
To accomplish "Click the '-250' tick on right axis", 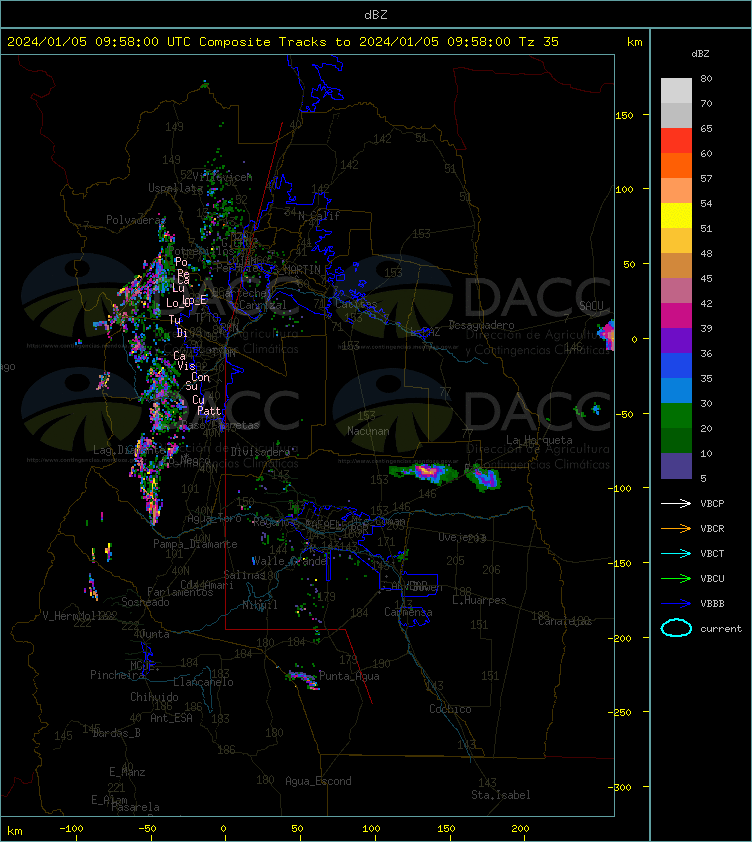I will coord(619,712).
